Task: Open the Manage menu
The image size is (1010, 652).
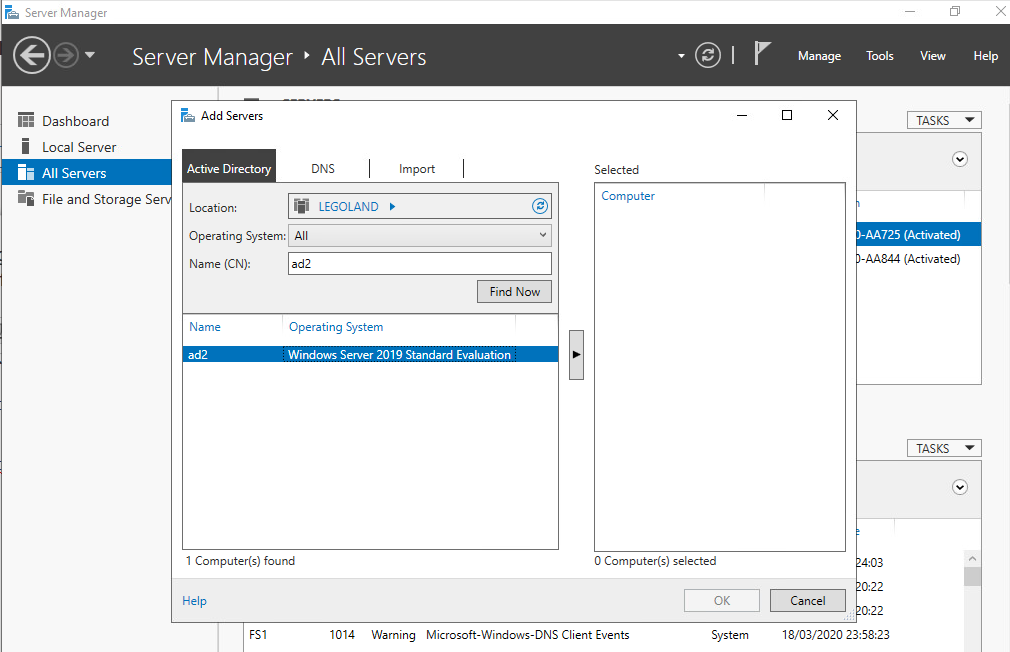Action: tap(819, 56)
